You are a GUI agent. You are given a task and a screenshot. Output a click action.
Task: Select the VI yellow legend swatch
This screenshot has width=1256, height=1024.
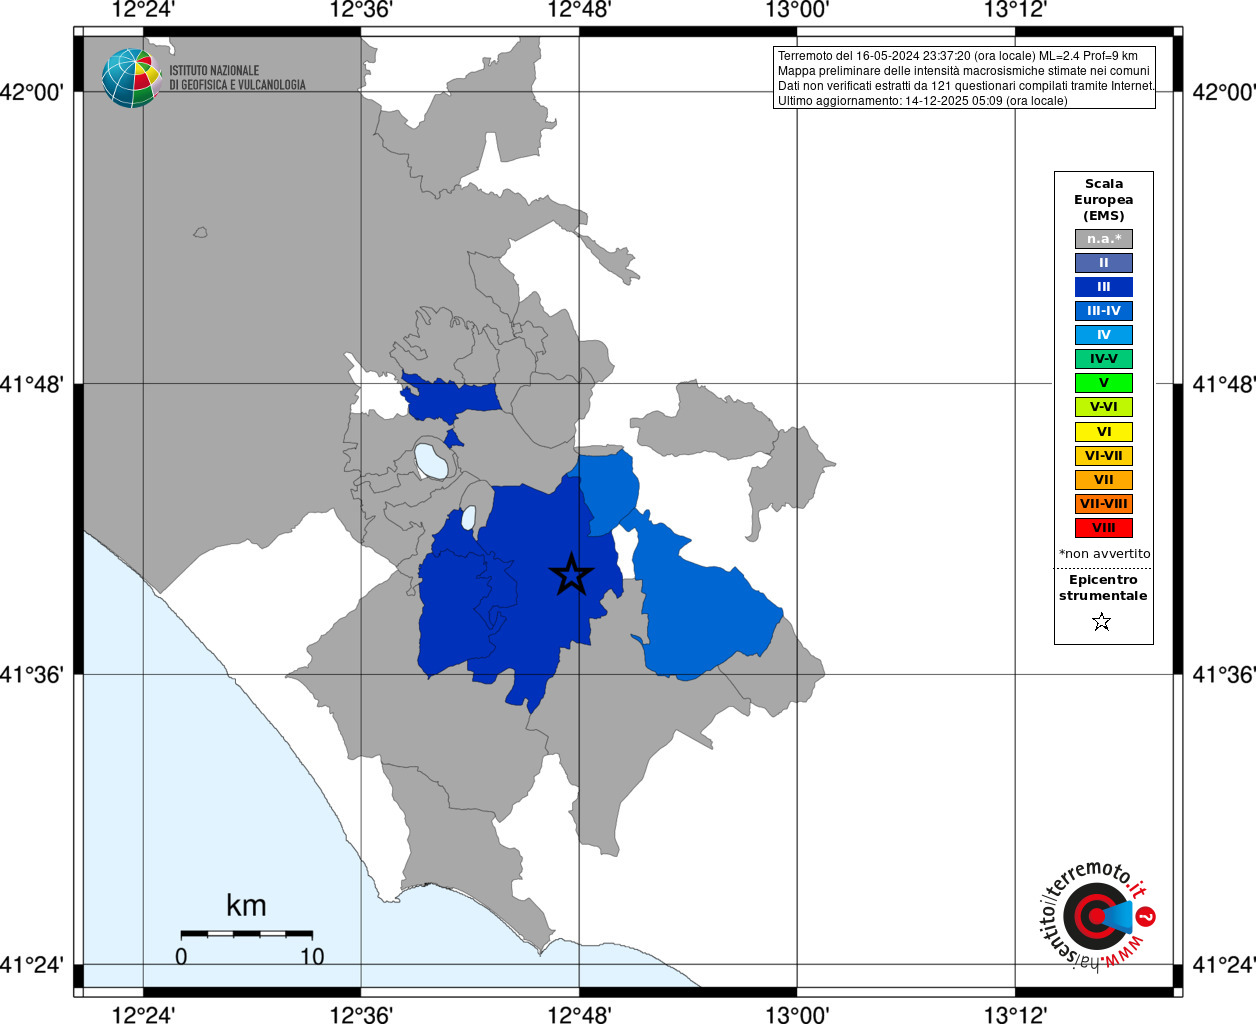click(1104, 432)
